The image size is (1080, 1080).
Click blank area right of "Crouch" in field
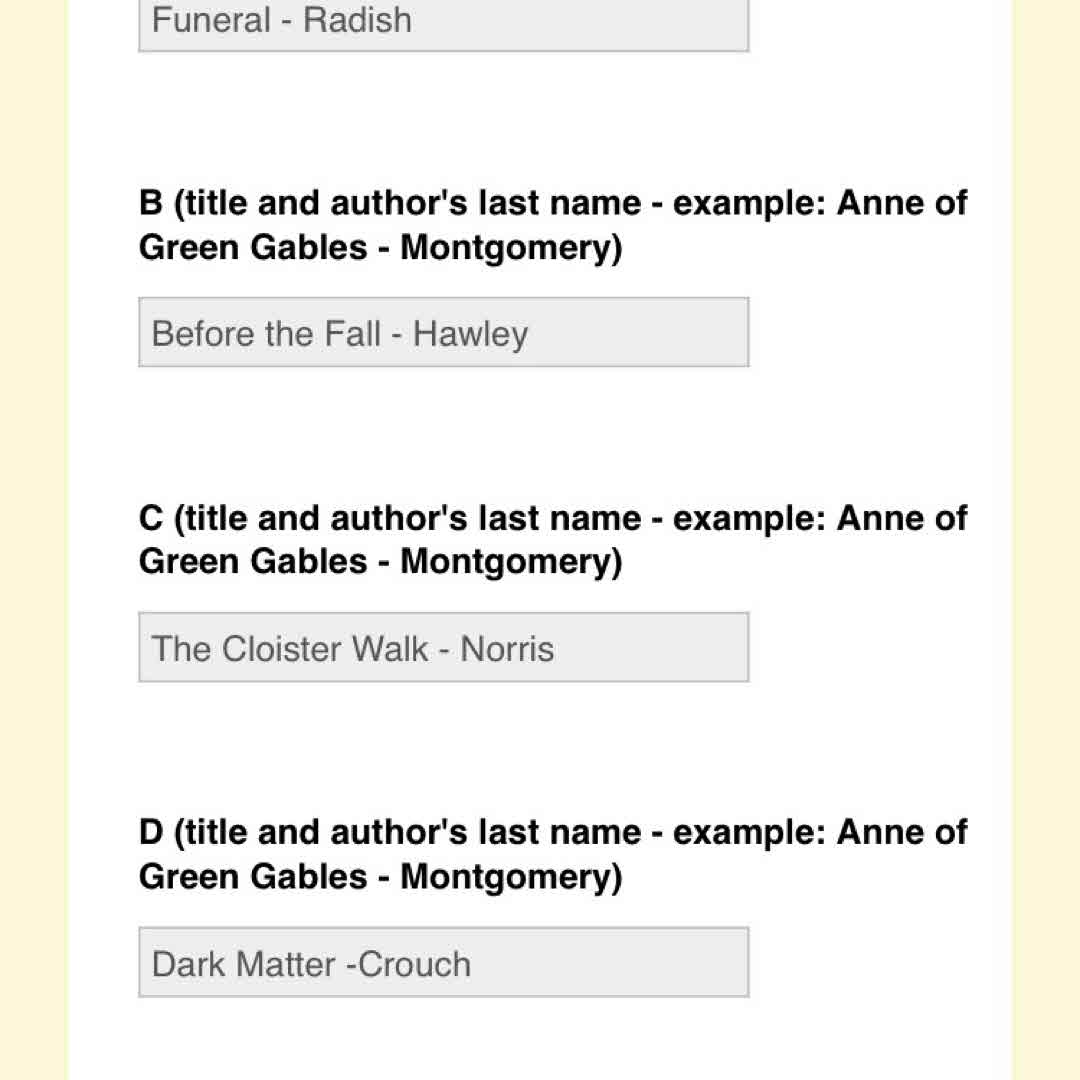pyautogui.click(x=620, y=963)
